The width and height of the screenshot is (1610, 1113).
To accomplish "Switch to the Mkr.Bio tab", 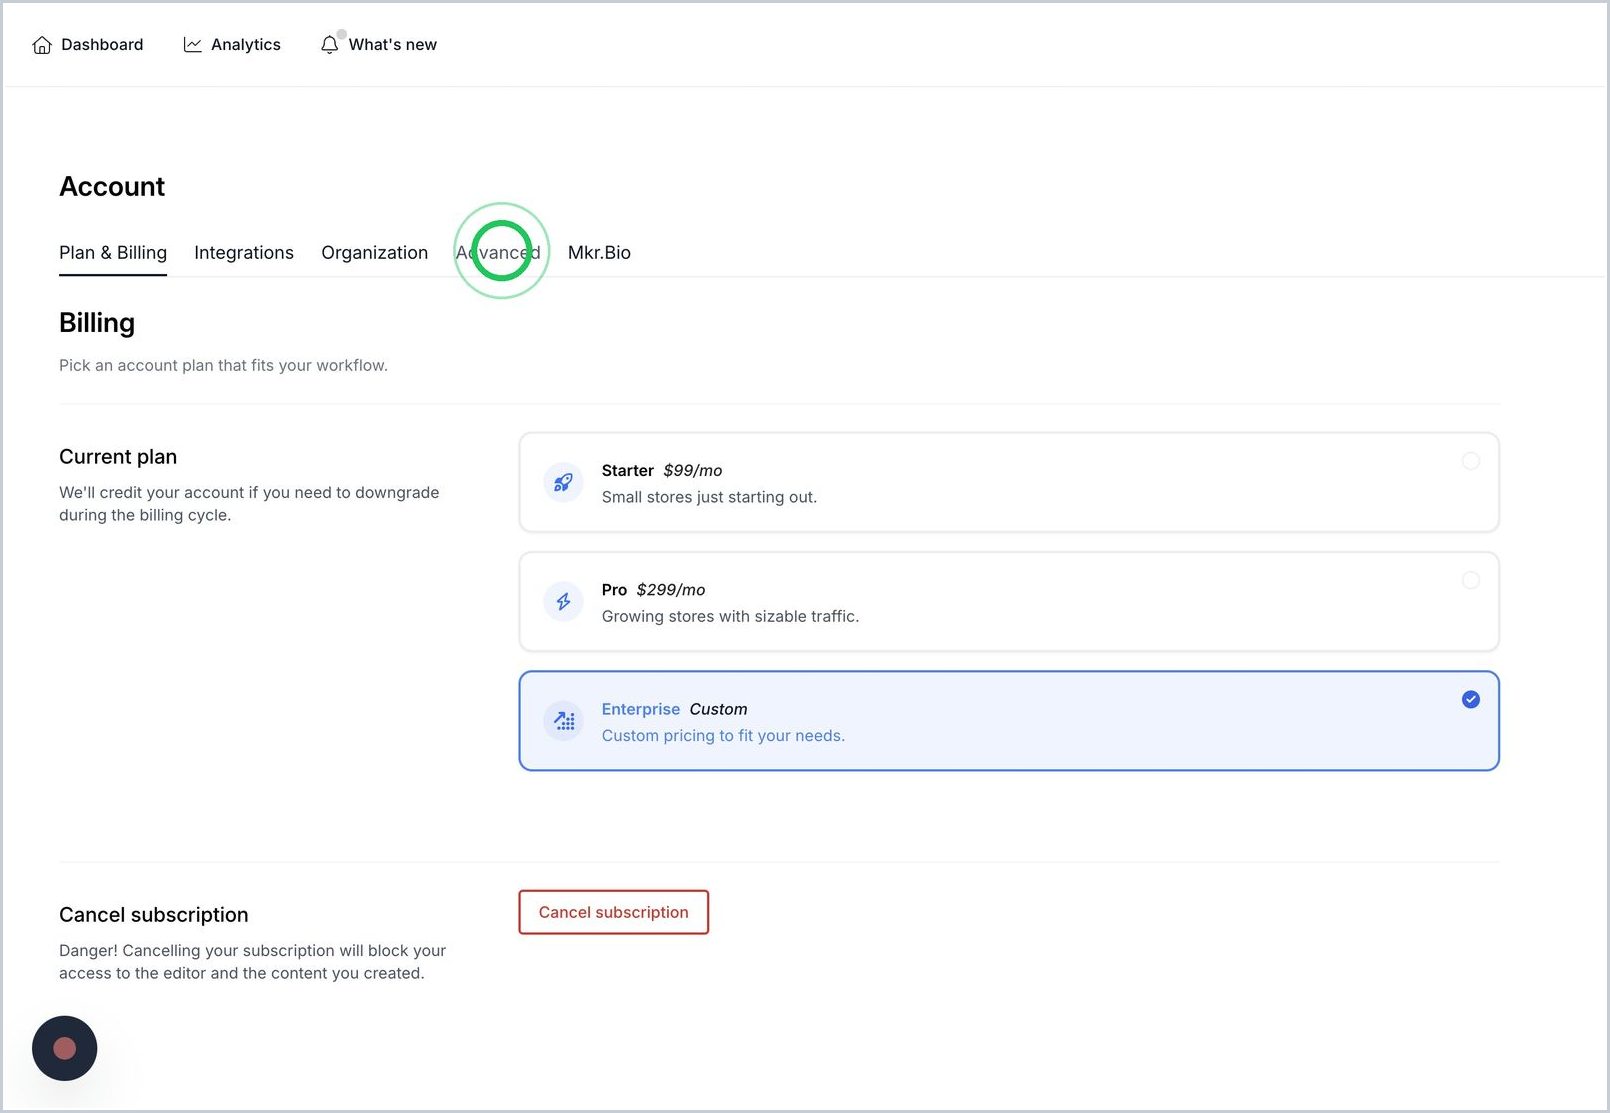I will click(x=599, y=253).
